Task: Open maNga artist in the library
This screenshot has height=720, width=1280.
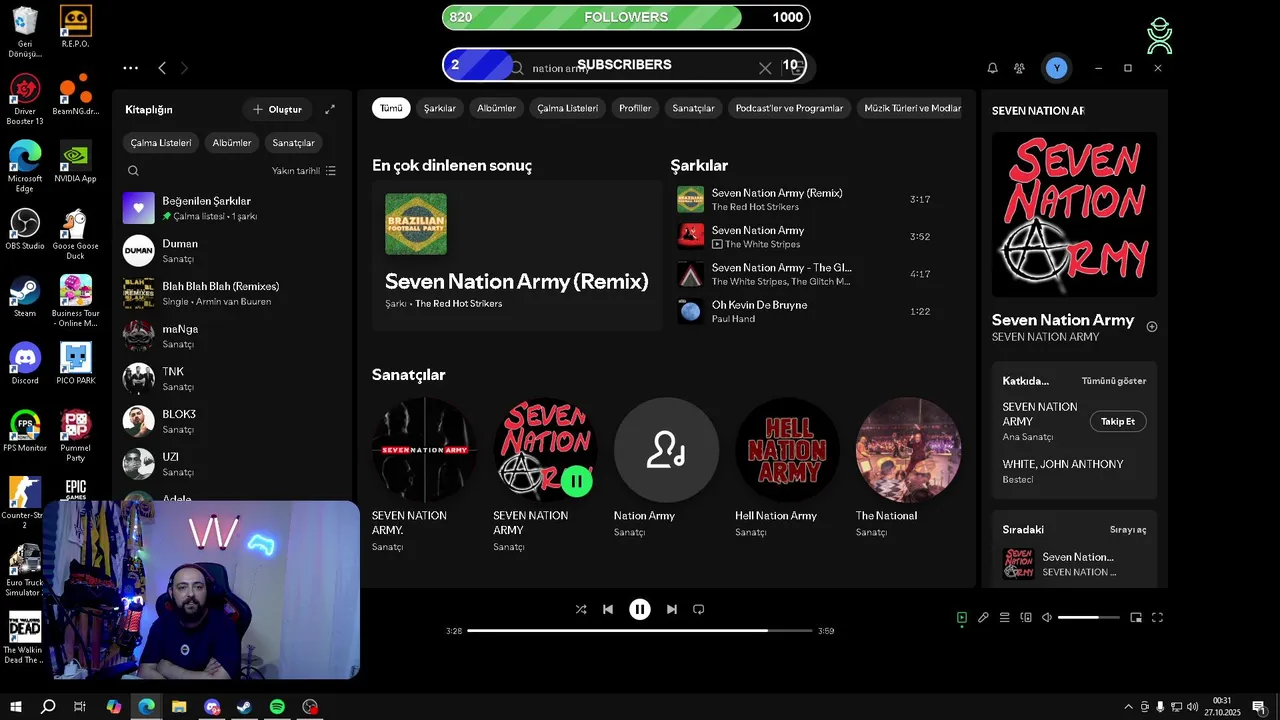Action: point(232,336)
